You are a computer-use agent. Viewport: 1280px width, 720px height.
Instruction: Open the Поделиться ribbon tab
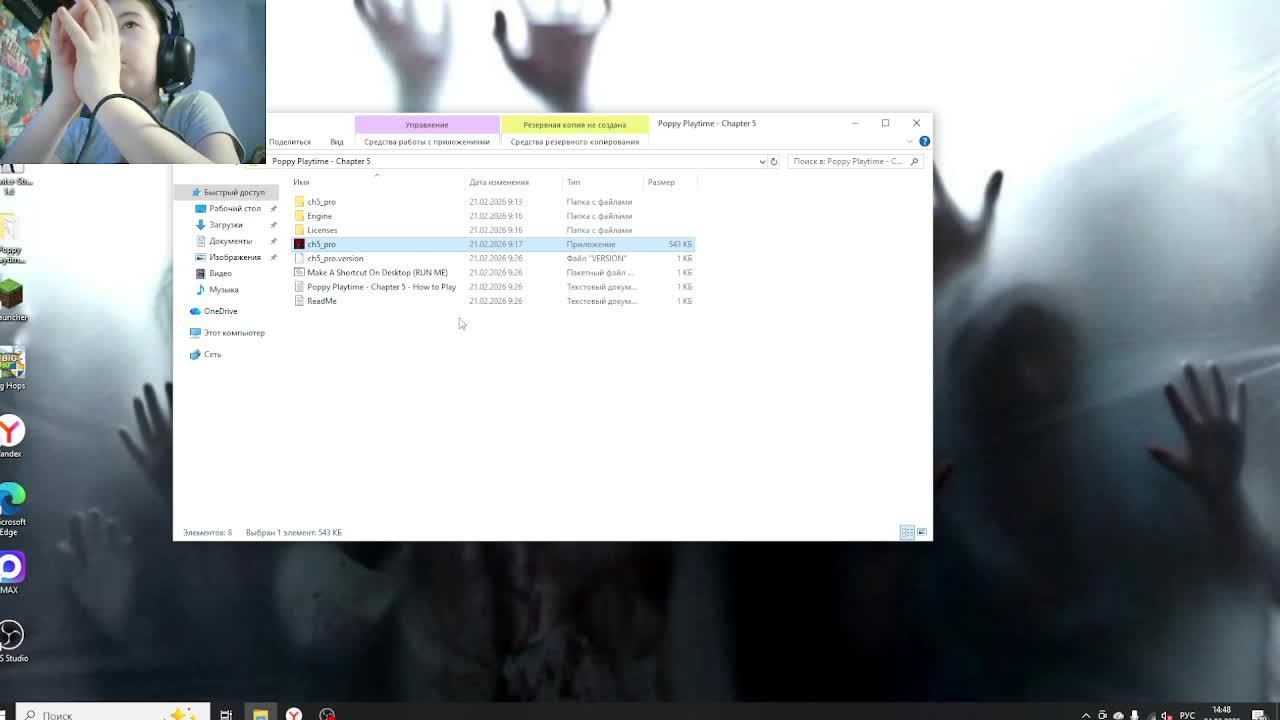(x=290, y=142)
